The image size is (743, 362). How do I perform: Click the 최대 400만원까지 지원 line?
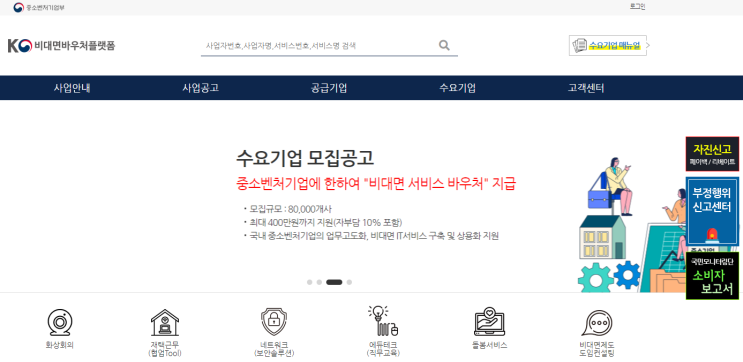(323, 222)
